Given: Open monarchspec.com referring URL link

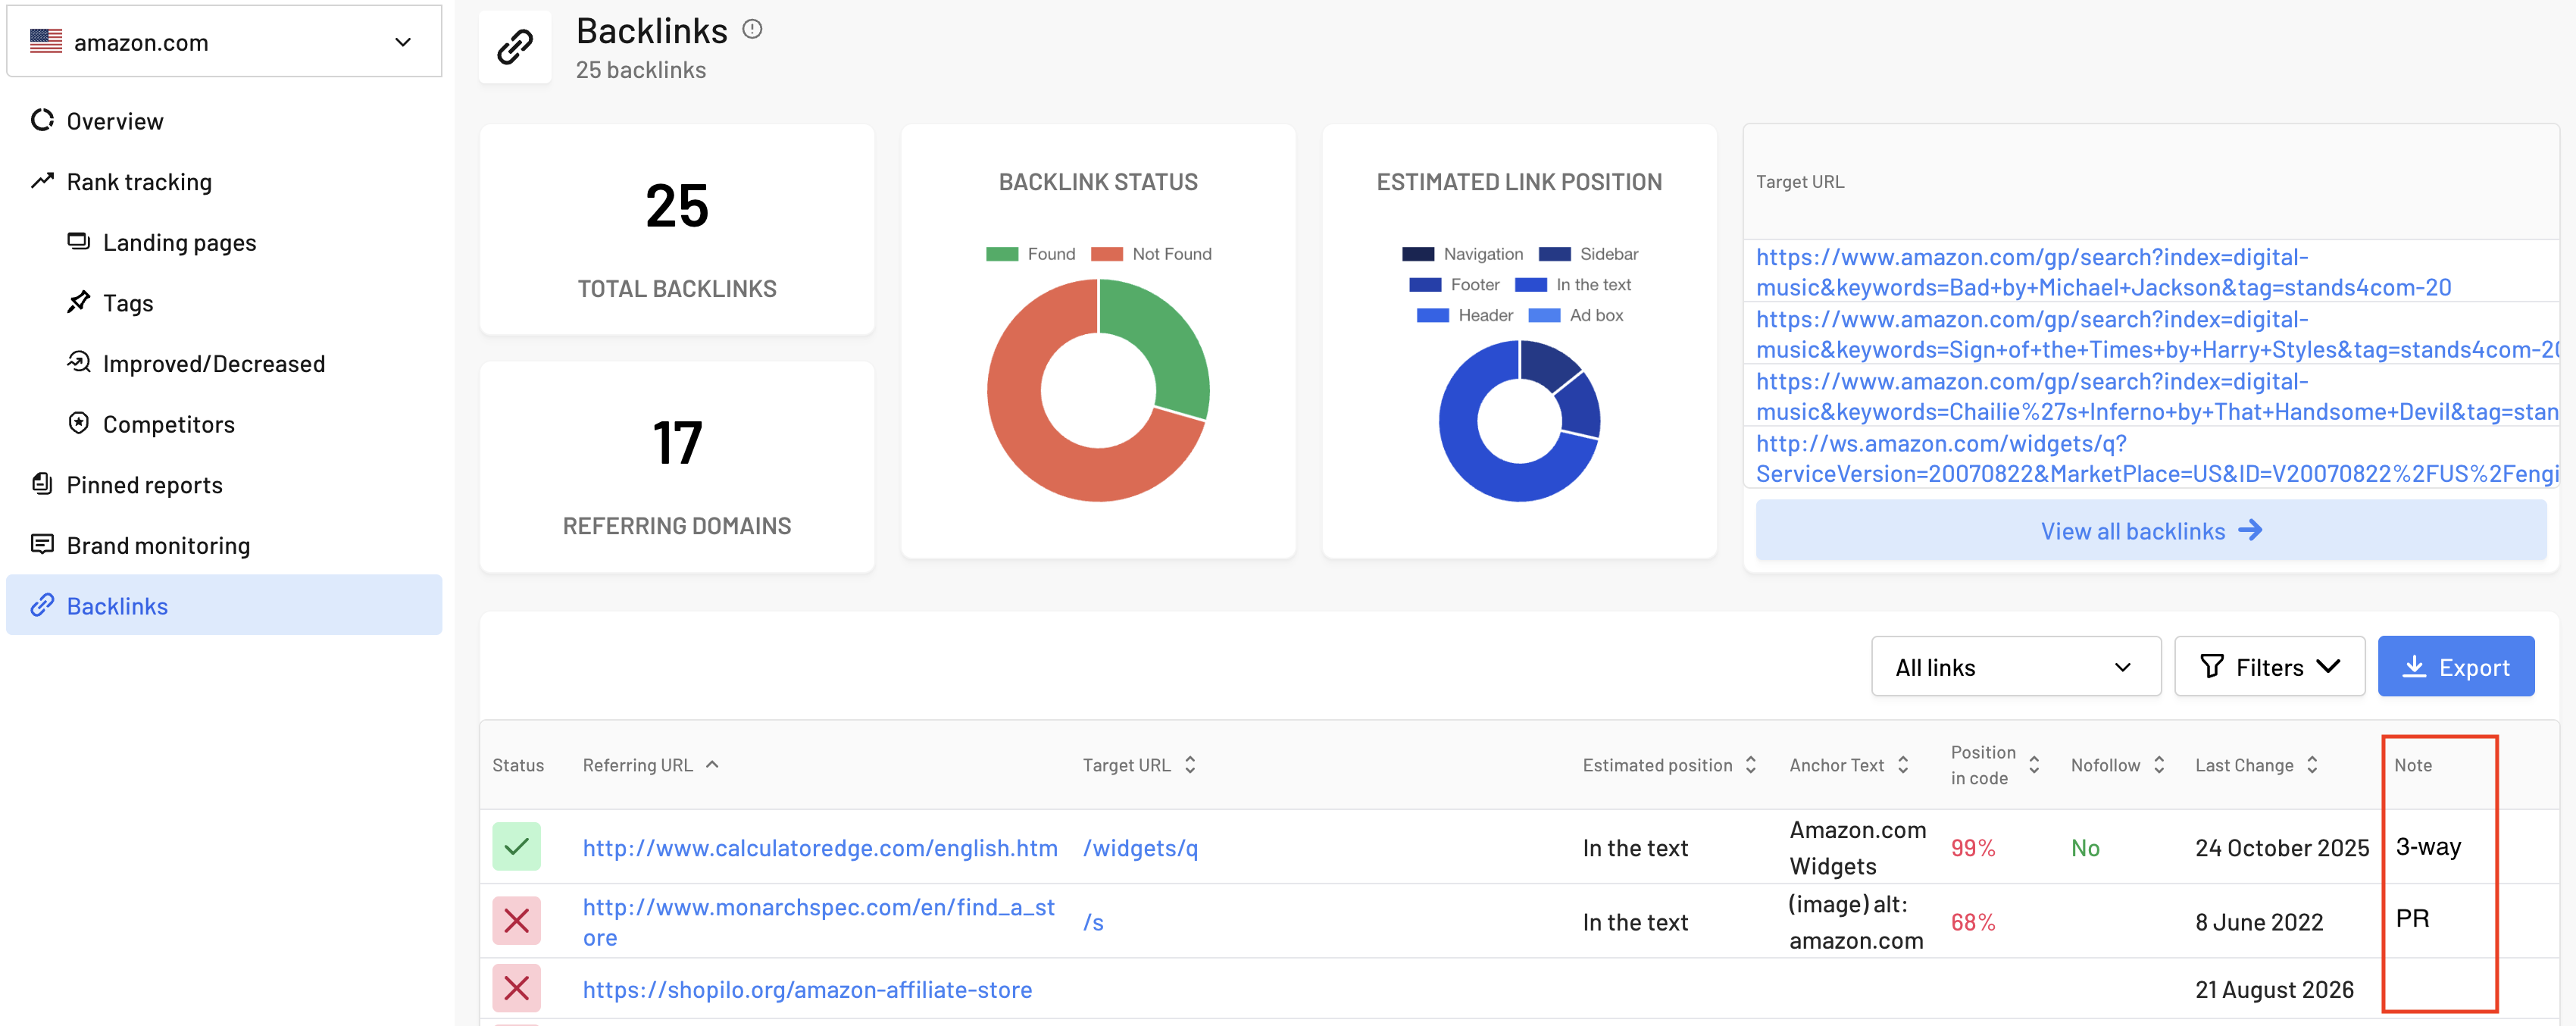Looking at the screenshot, I should click(x=819, y=922).
